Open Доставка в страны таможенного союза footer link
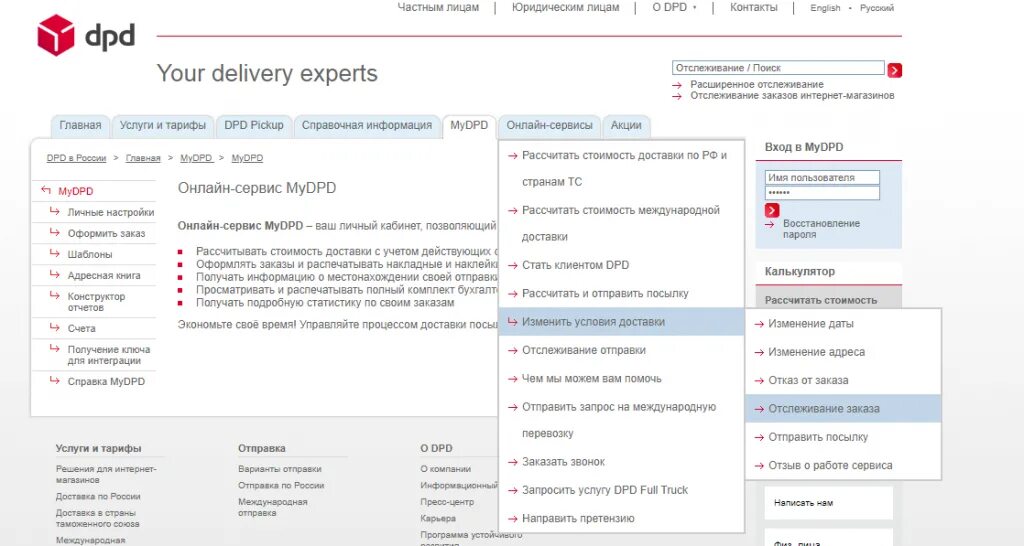Image resolution: width=1024 pixels, height=546 pixels. (97, 518)
